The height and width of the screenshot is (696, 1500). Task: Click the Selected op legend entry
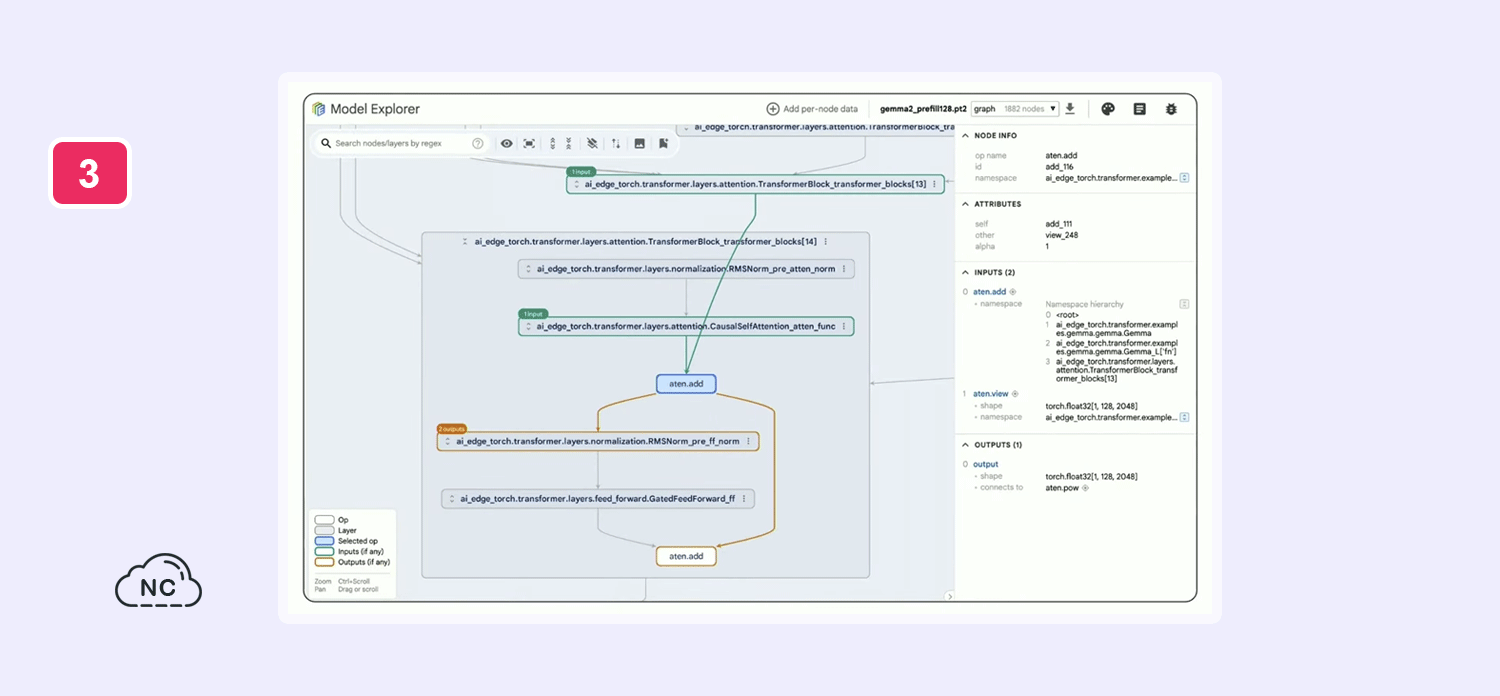coord(346,541)
